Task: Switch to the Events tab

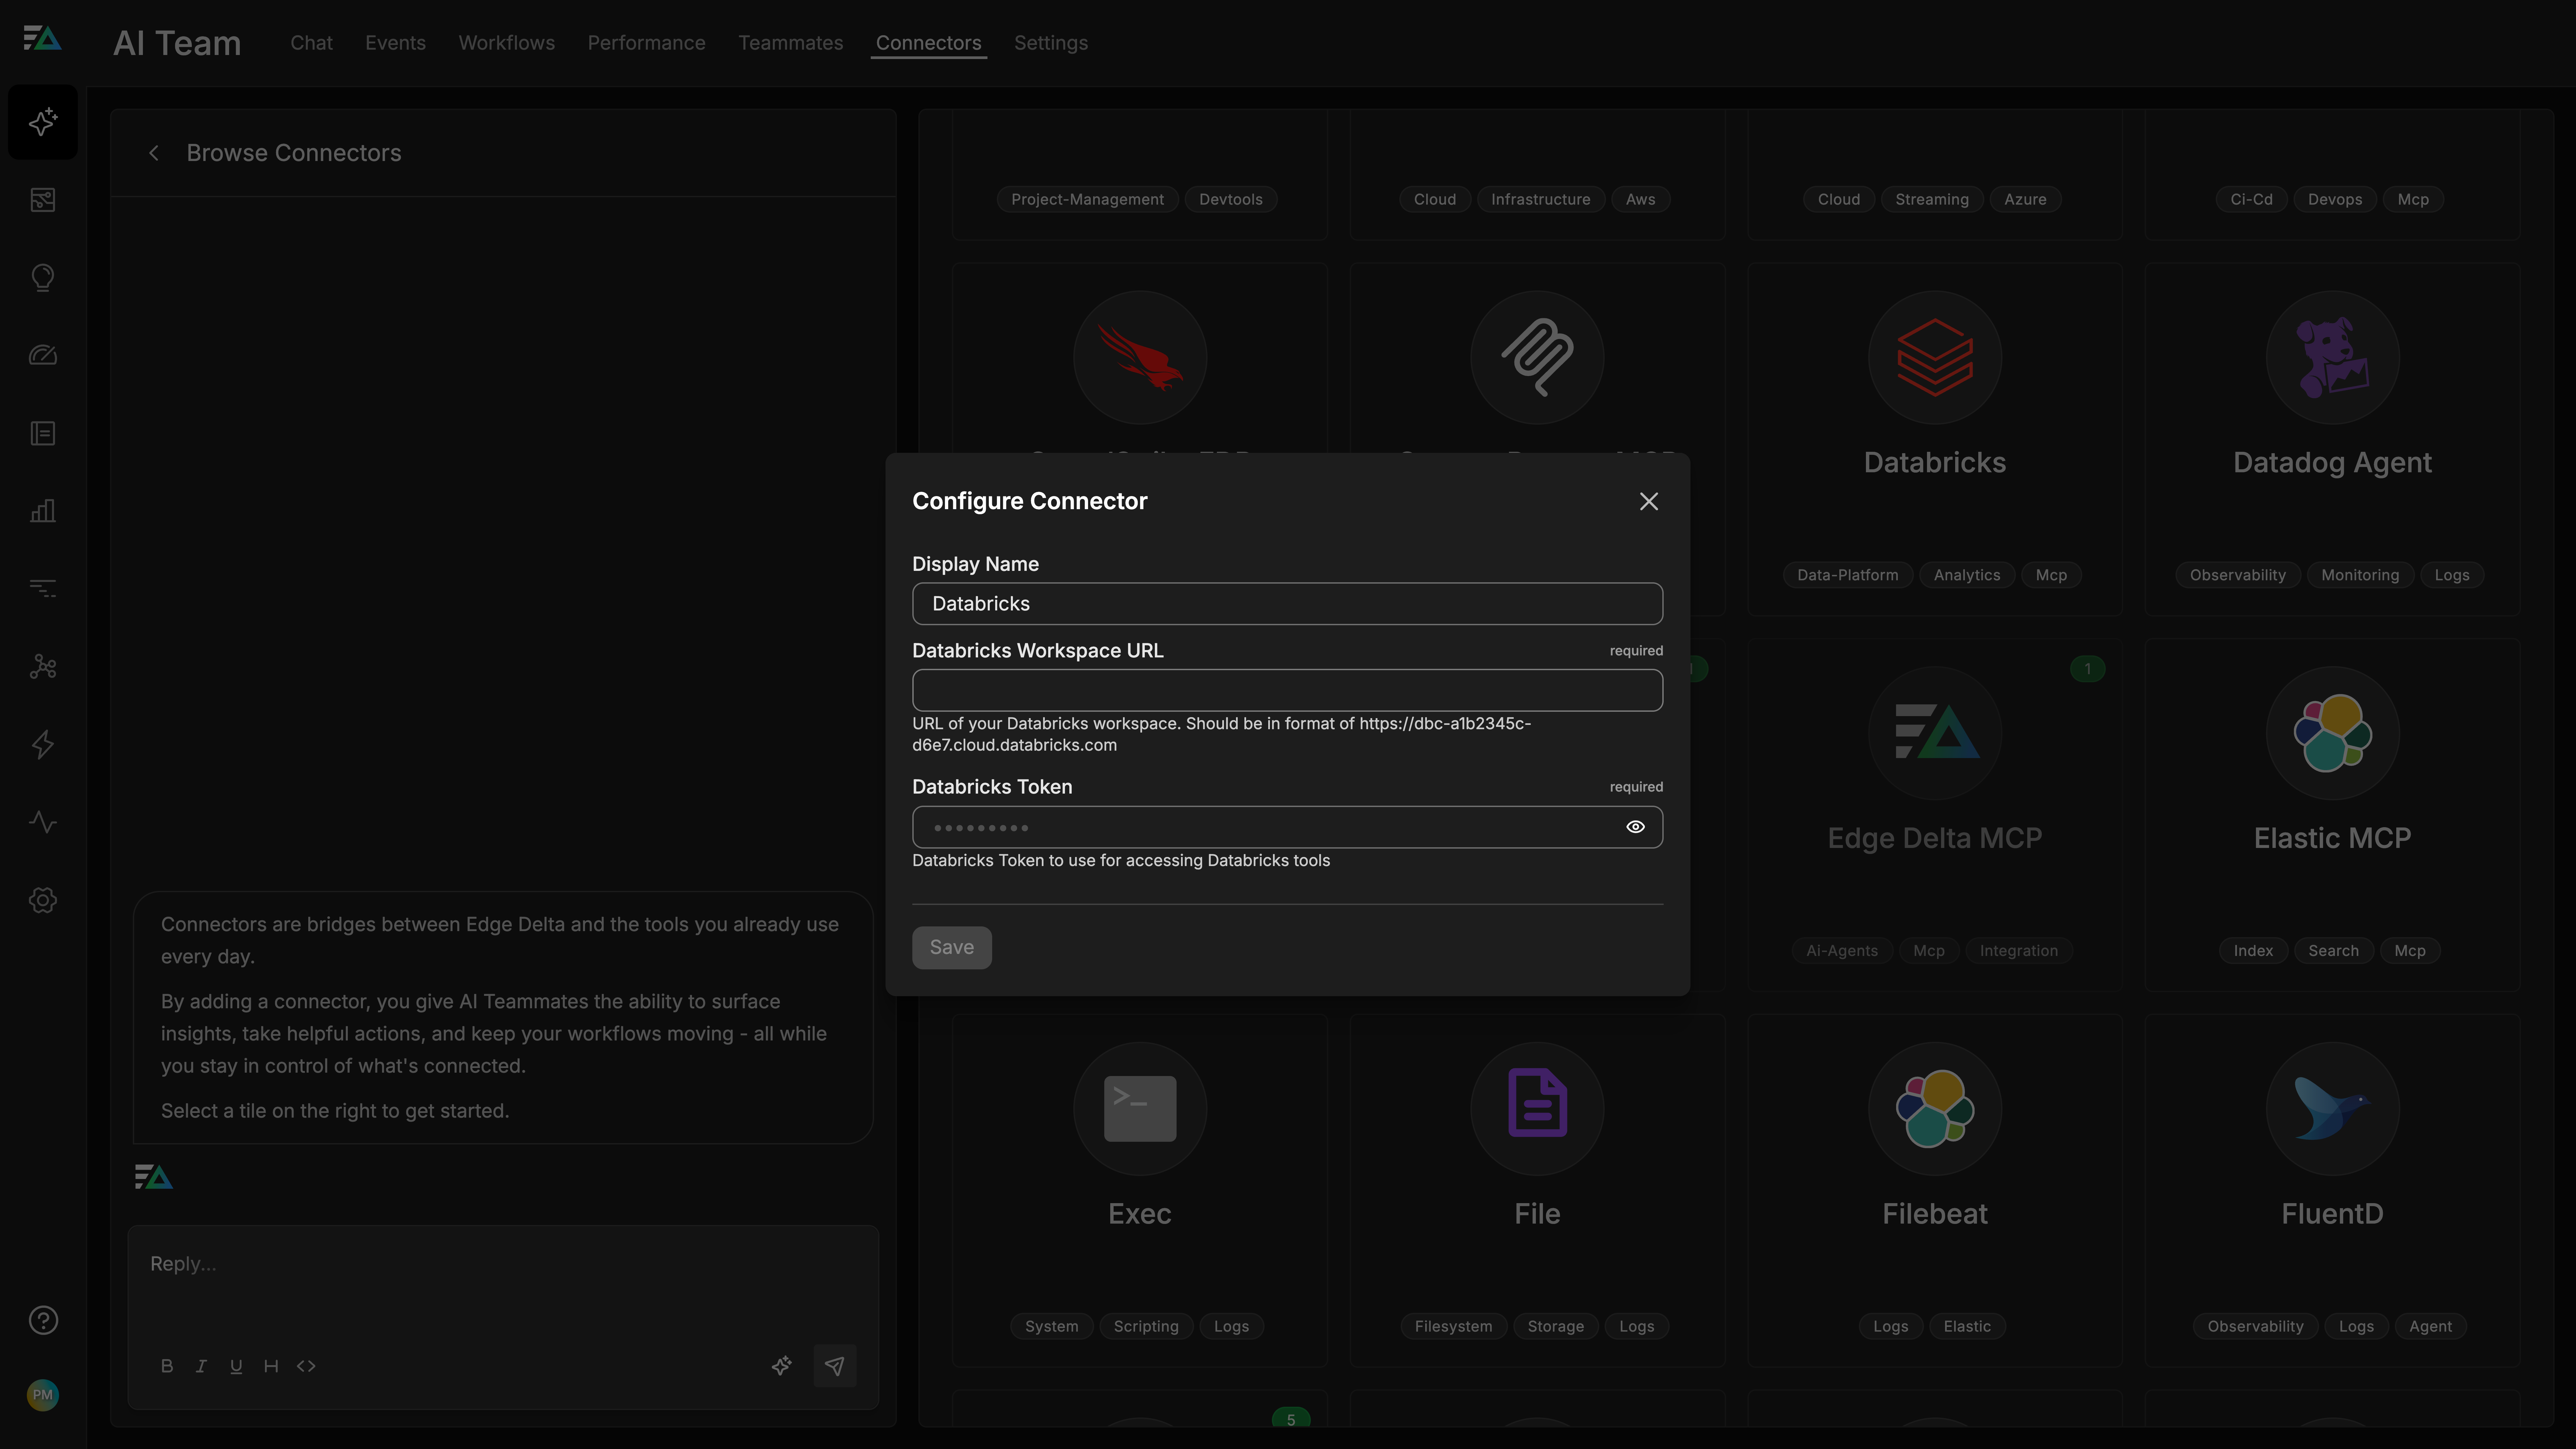Action: (395, 43)
